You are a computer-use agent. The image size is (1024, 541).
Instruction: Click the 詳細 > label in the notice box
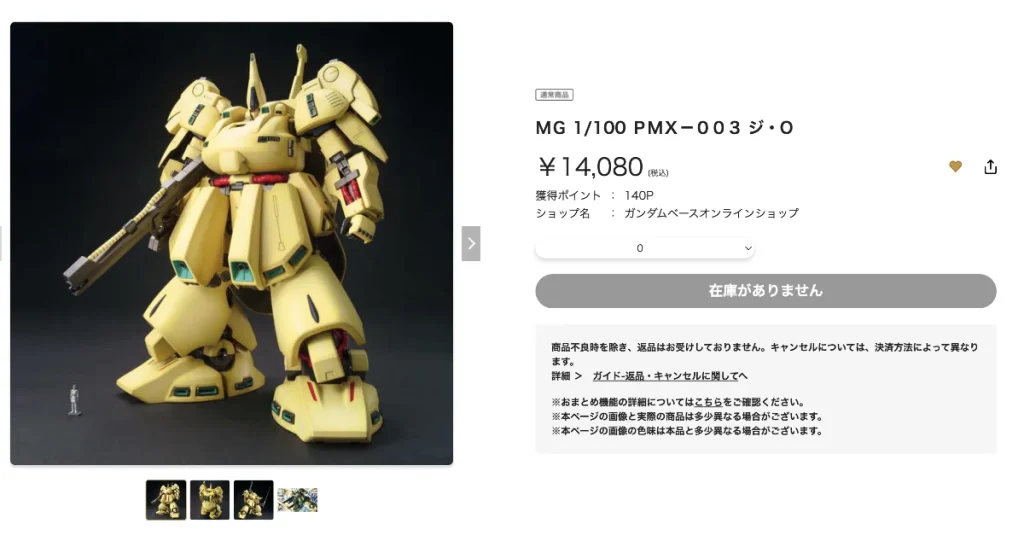click(x=566, y=376)
